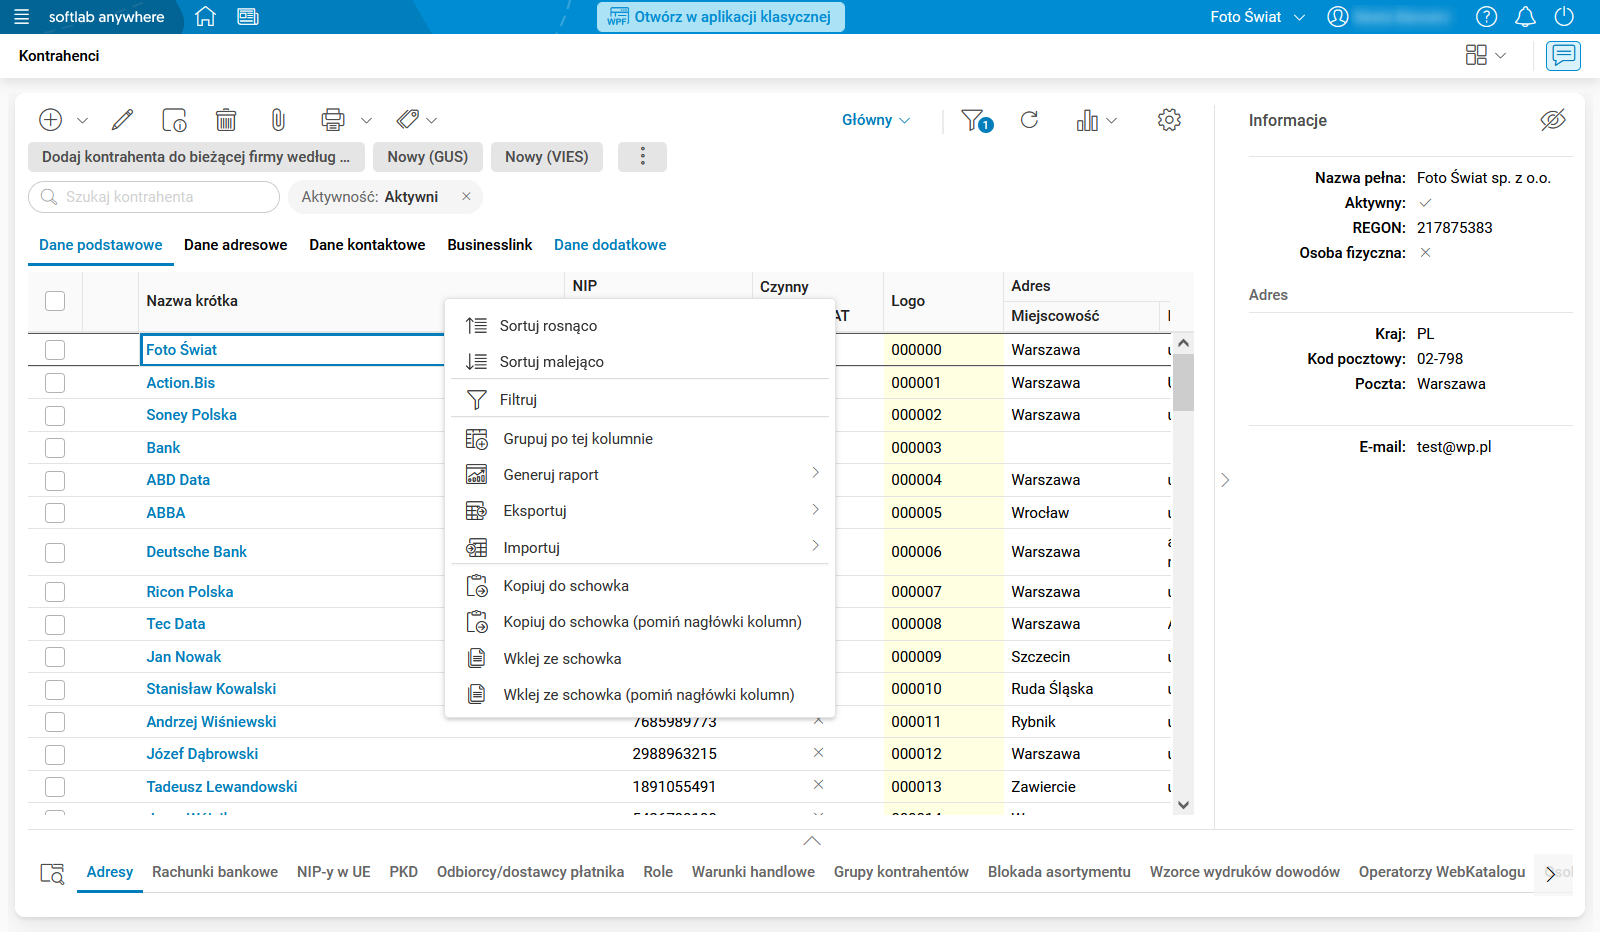Expand the print options arrow
The image size is (1600, 932).
366,121
